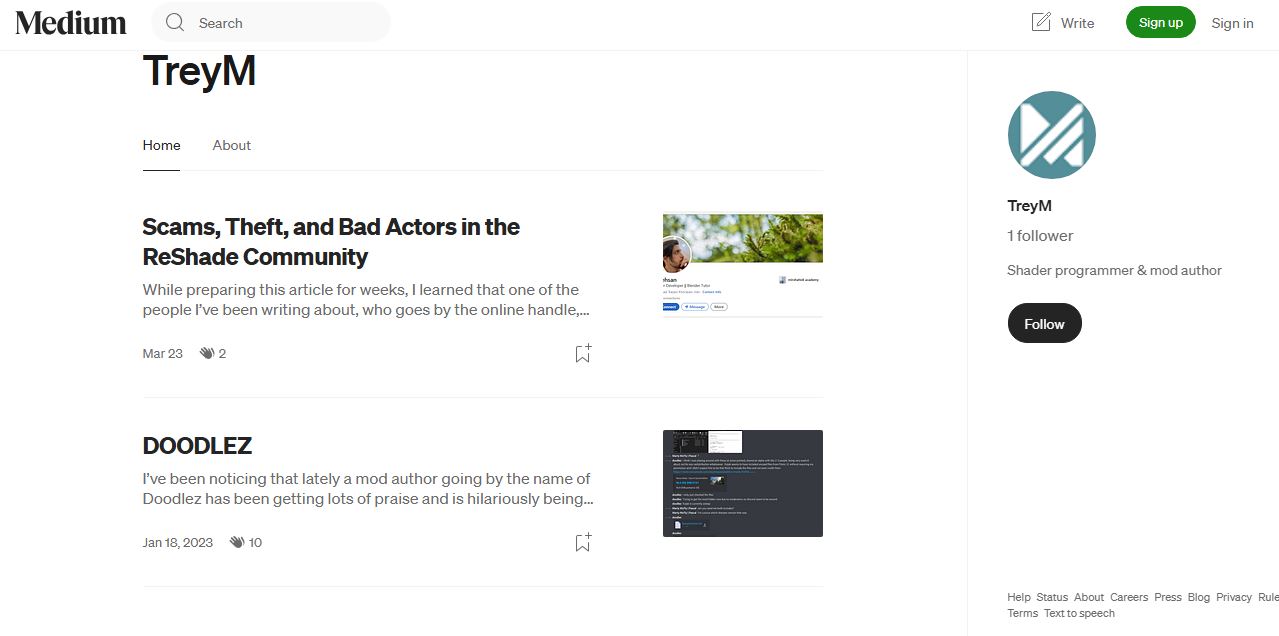Click clap icon on DOODLEZ article
This screenshot has width=1279, height=636.
click(237, 542)
